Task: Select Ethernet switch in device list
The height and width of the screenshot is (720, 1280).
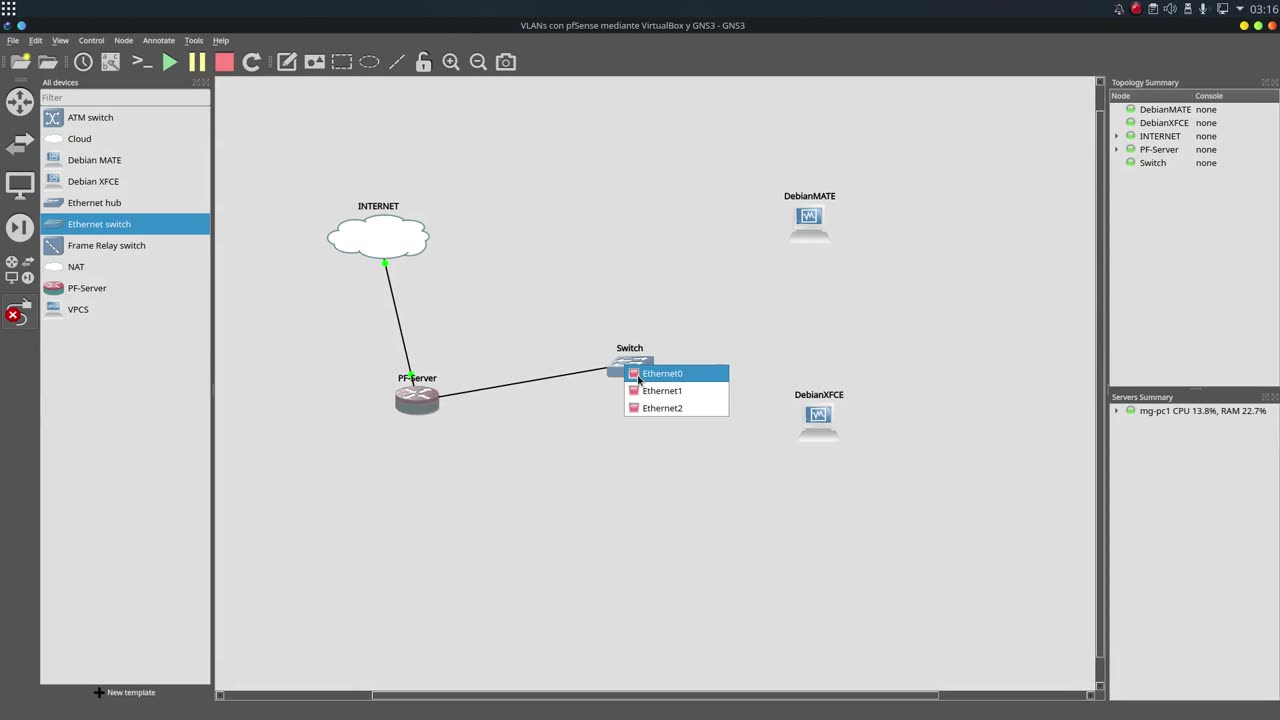Action: click(x=125, y=224)
